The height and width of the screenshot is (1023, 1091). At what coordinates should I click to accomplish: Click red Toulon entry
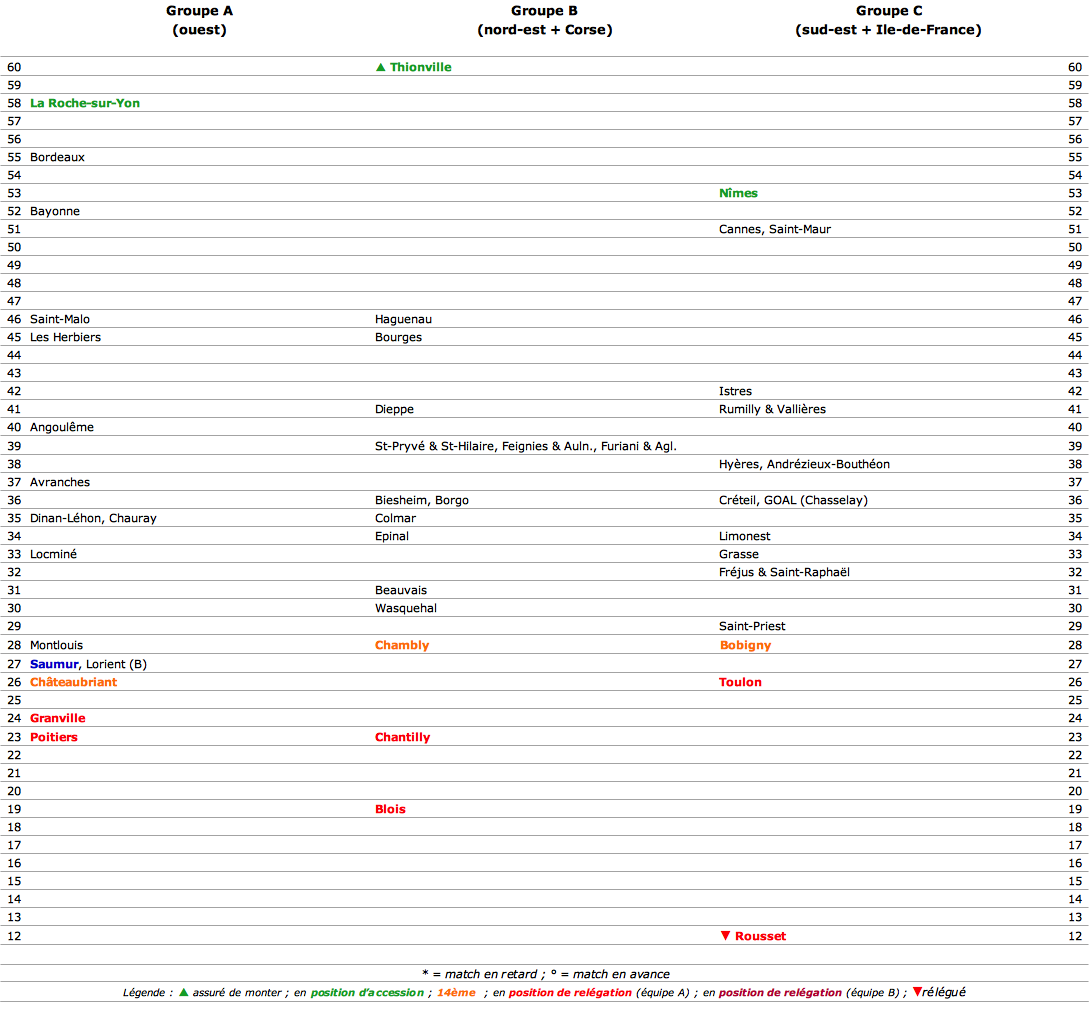740,683
